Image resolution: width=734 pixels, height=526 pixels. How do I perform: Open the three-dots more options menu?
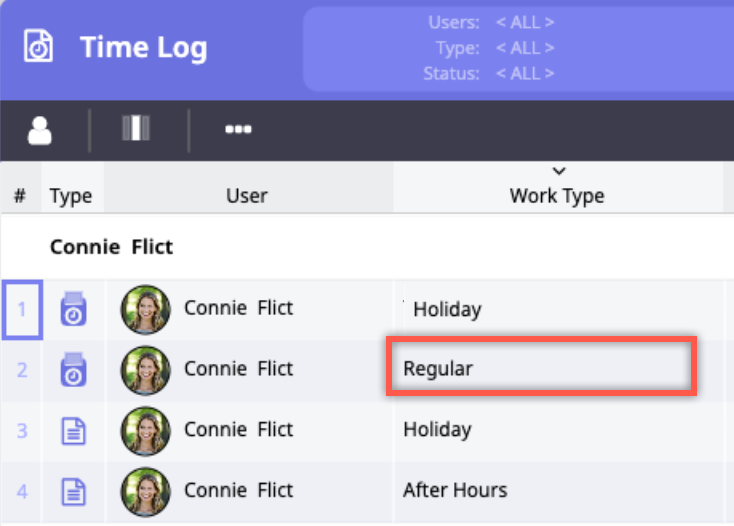coord(238,130)
